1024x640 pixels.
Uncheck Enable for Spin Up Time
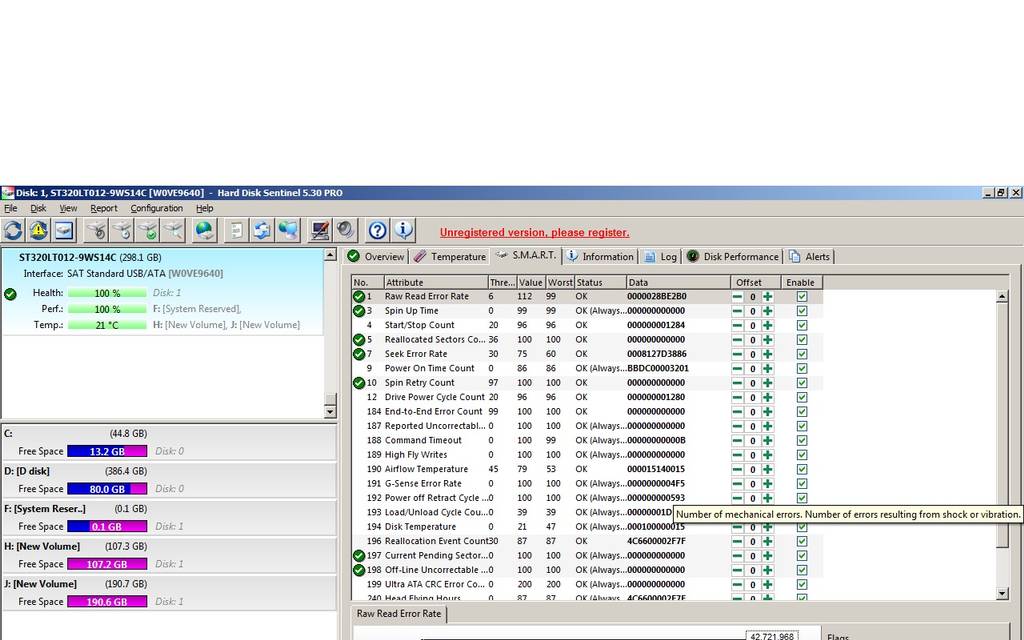[802, 311]
